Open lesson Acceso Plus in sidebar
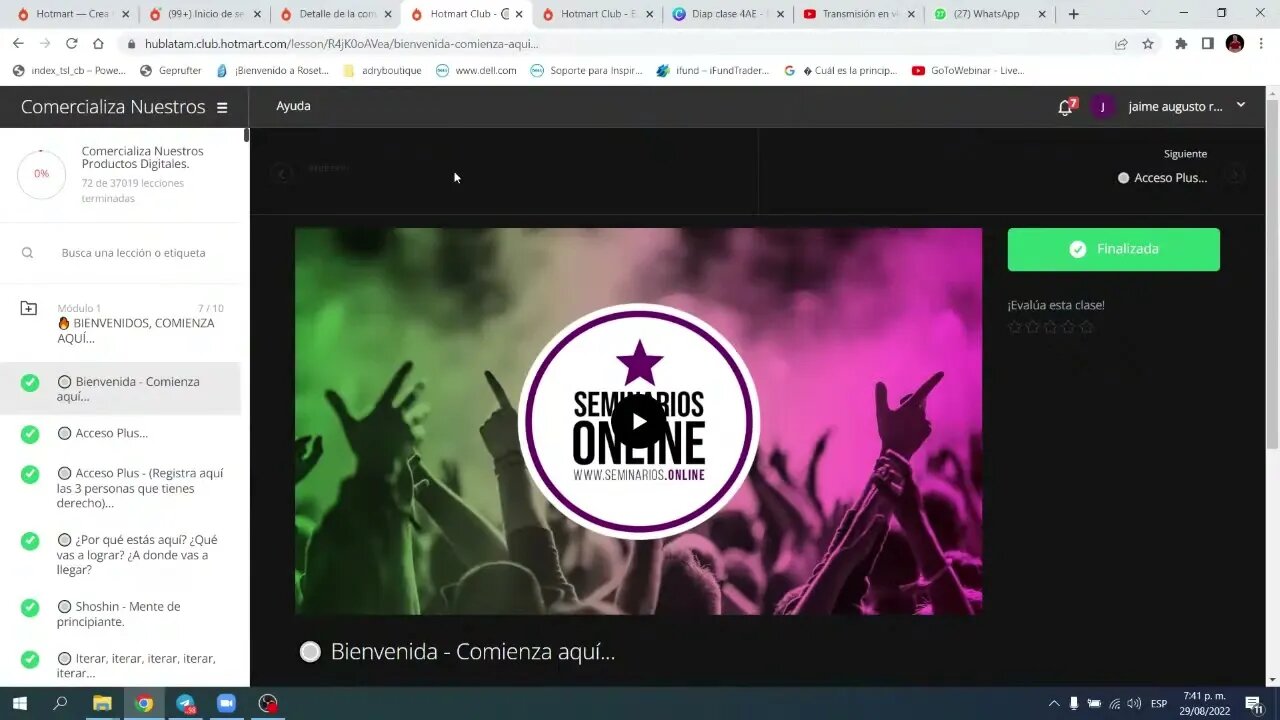 (x=103, y=433)
